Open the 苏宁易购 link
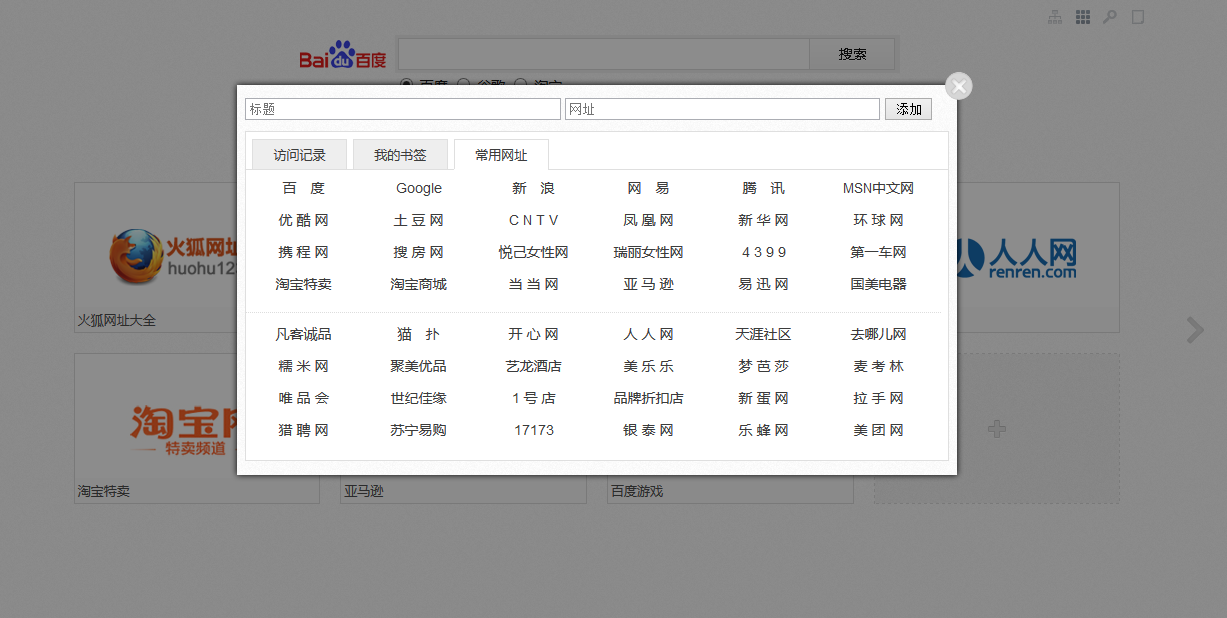 (419, 430)
